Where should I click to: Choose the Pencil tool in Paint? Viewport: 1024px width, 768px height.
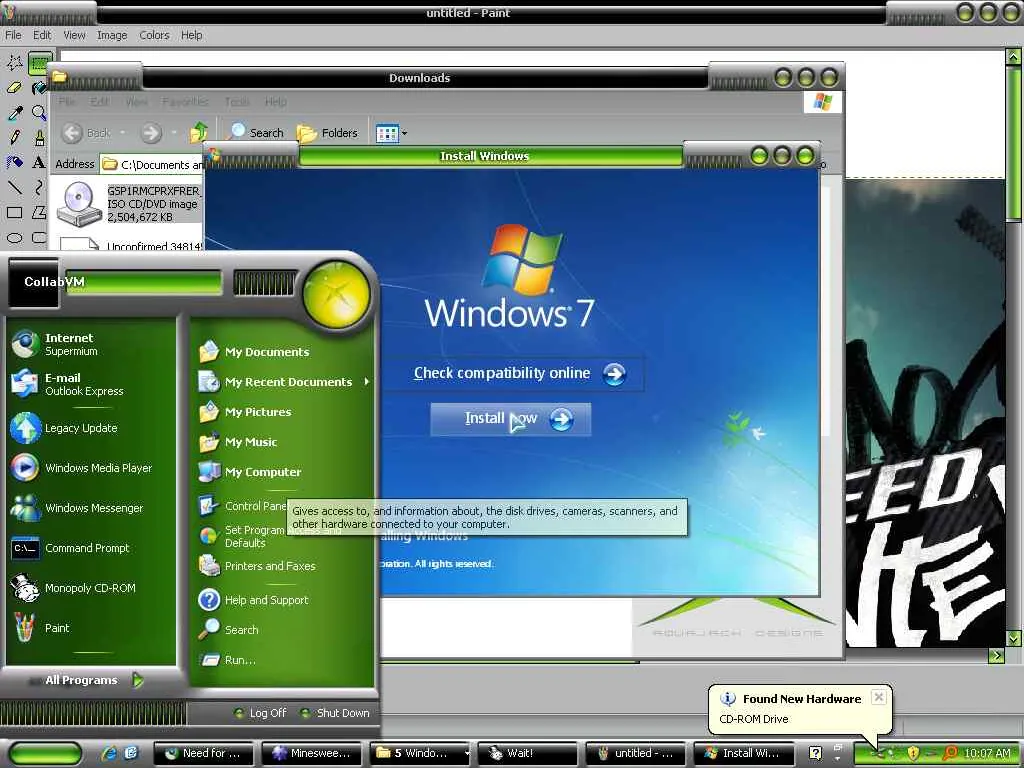click(x=14, y=137)
